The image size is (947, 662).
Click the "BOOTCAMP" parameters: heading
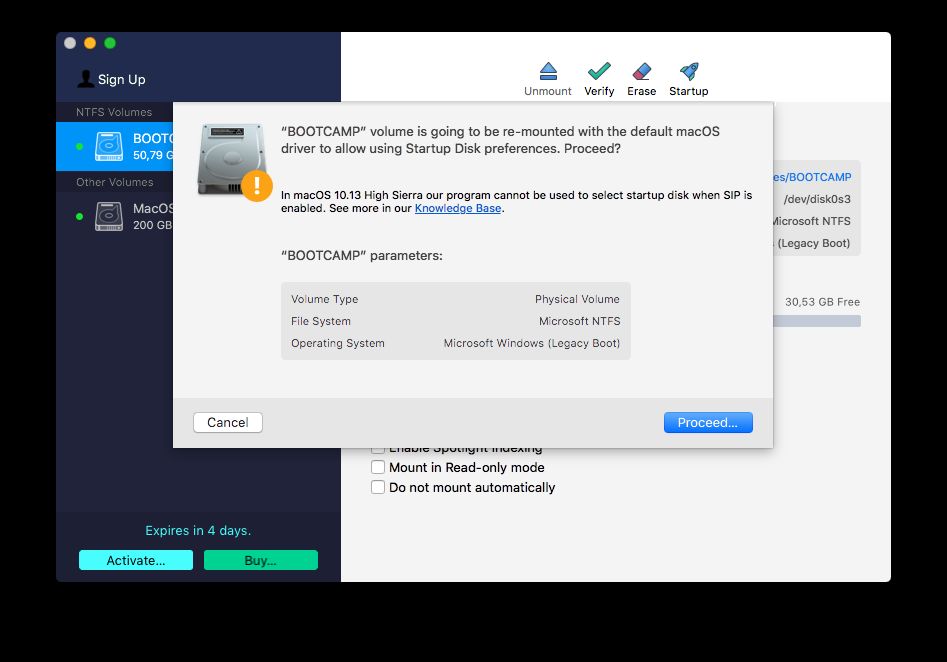362,255
